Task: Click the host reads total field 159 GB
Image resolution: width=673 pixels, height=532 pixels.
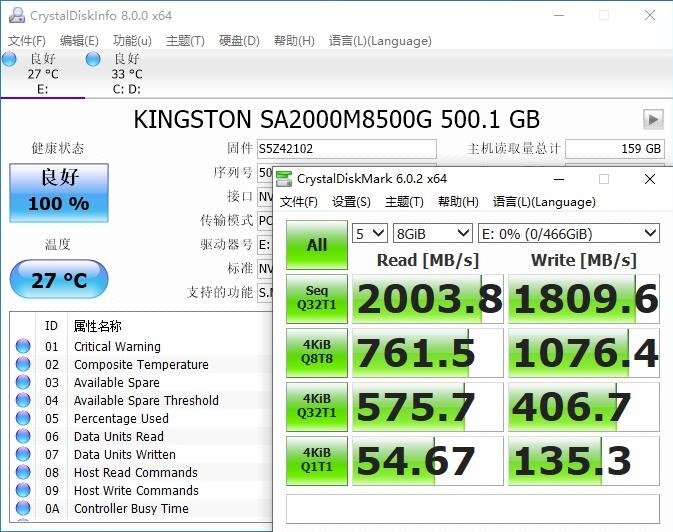Action: 615,149
